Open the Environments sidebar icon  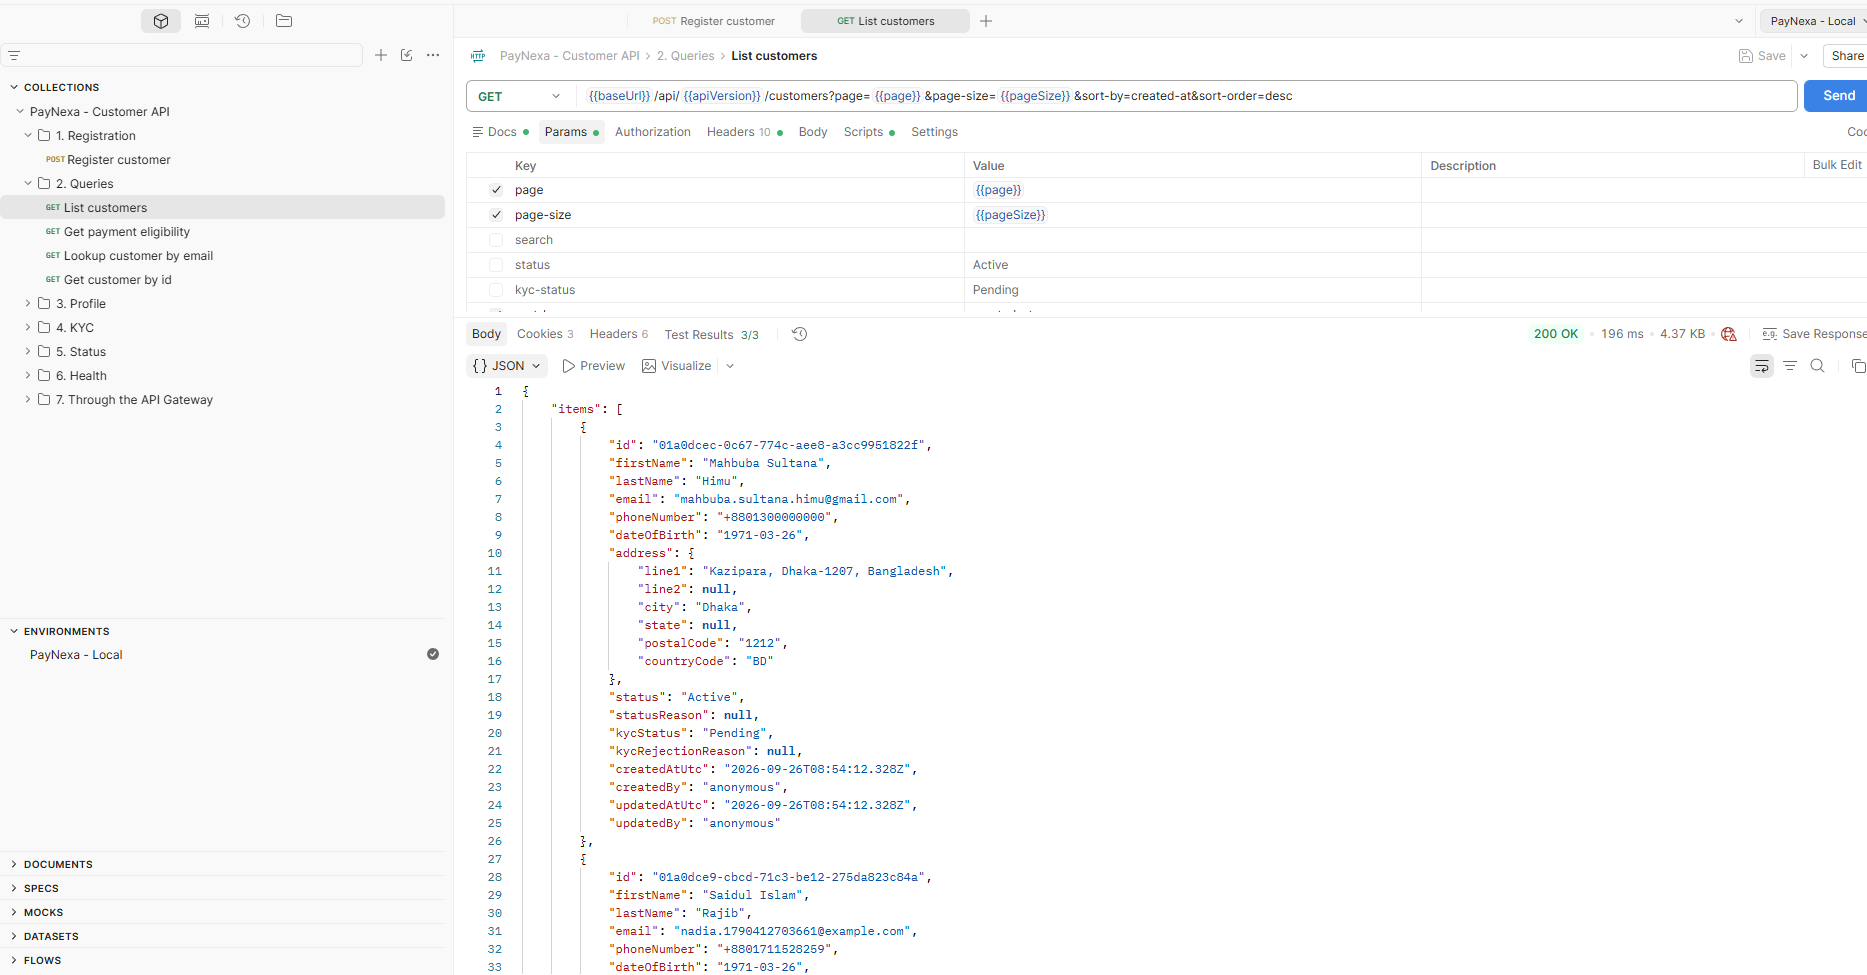[202, 21]
